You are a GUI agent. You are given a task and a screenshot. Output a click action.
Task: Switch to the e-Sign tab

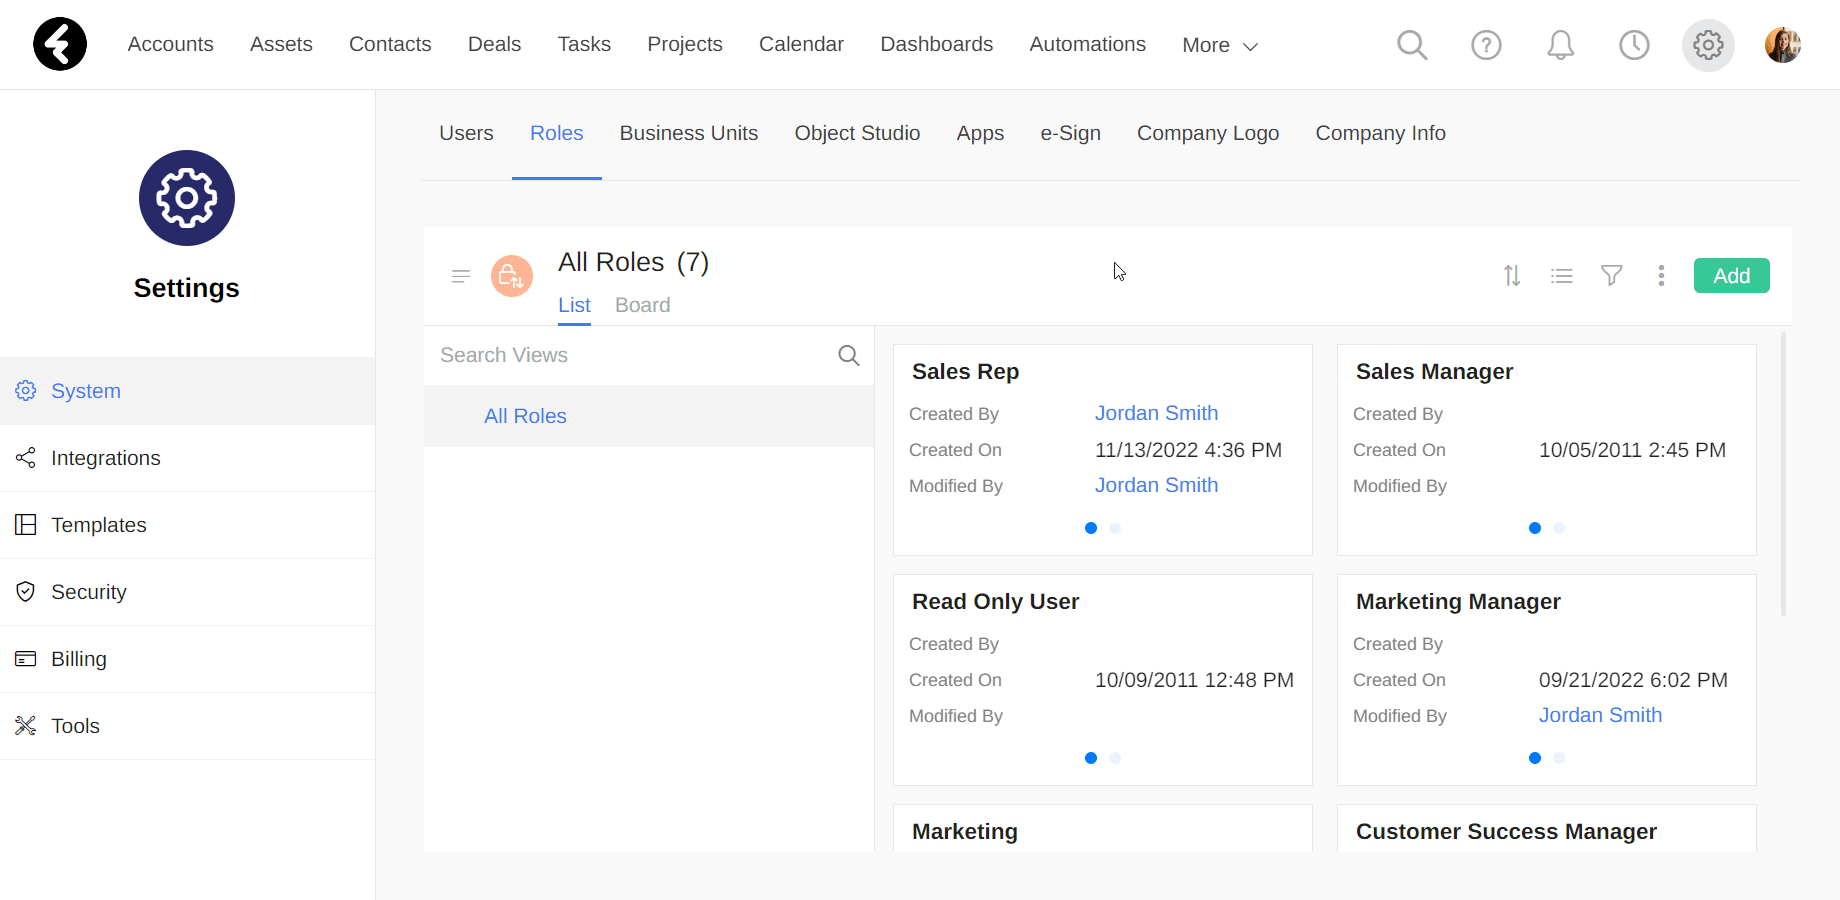point(1070,133)
